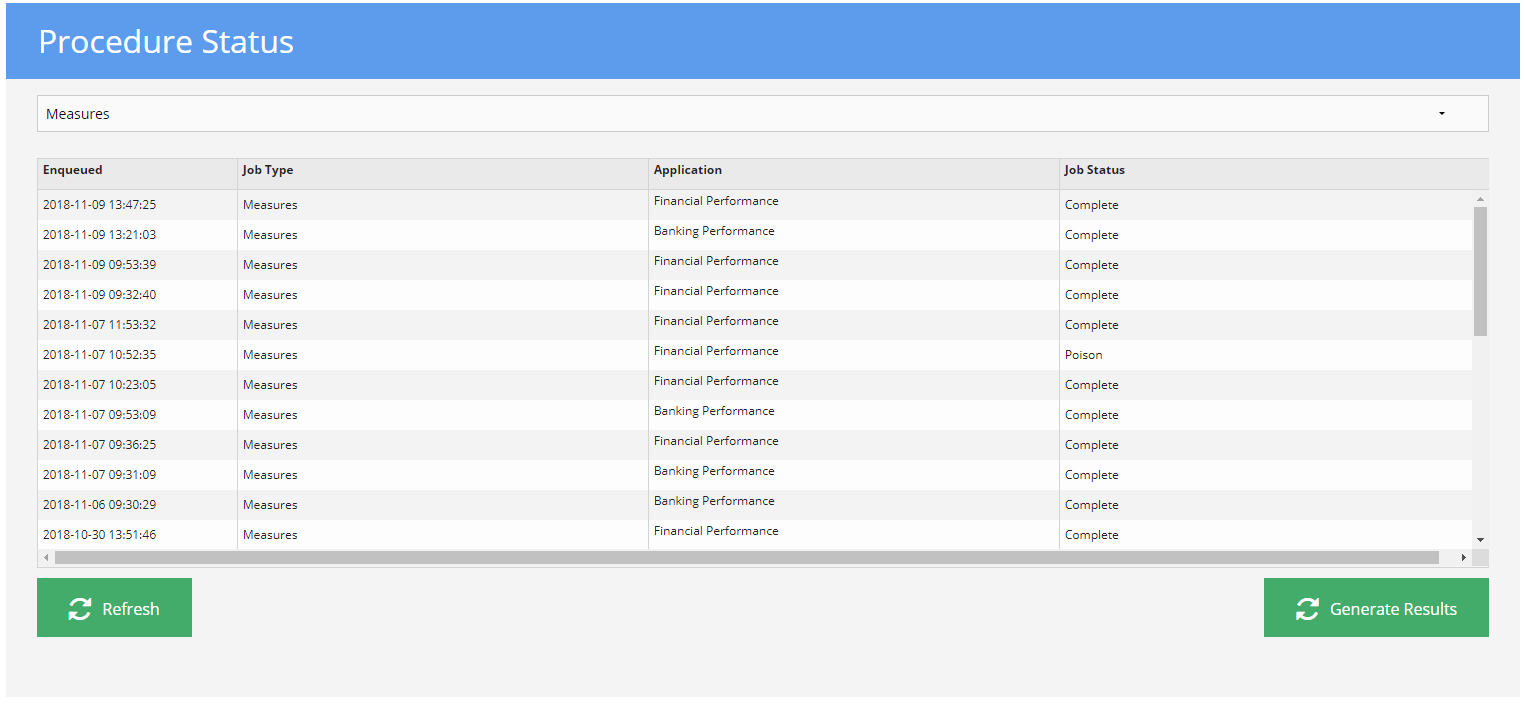The image size is (1525, 709).
Task: Highlight the 2018-11-07 09:53:09 timestamp
Action: click(99, 415)
